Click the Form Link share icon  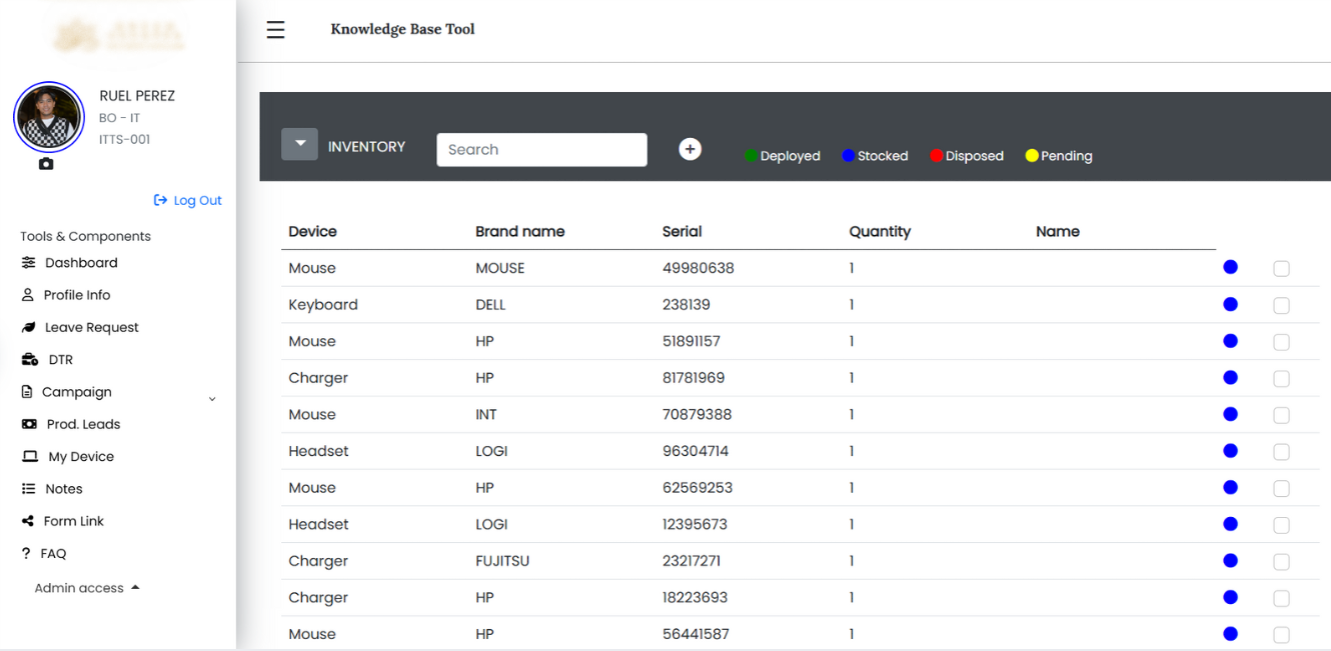(x=28, y=521)
